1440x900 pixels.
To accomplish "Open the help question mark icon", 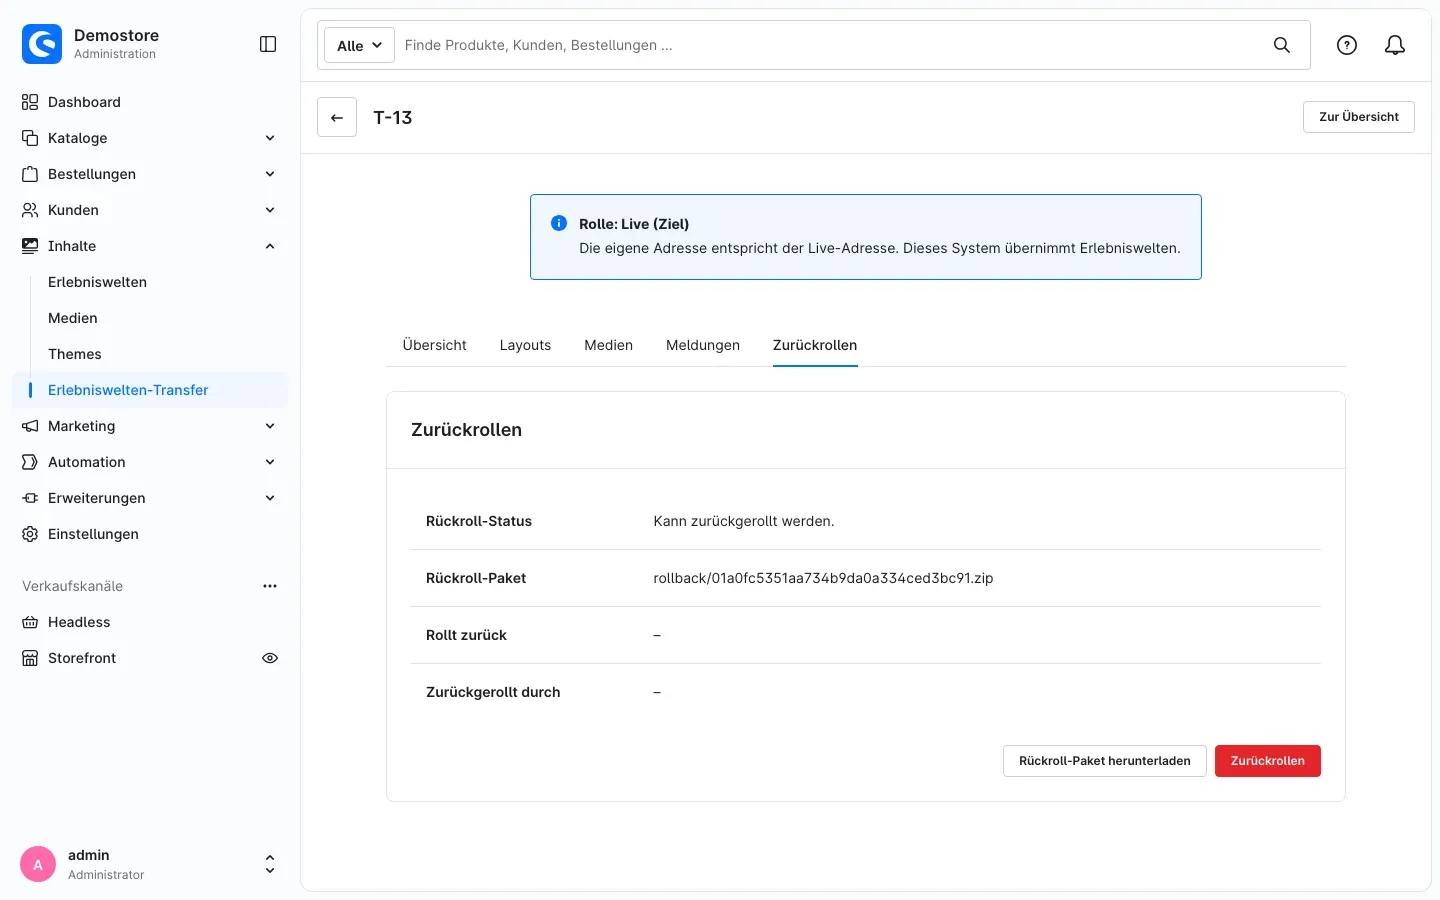I will point(1347,45).
